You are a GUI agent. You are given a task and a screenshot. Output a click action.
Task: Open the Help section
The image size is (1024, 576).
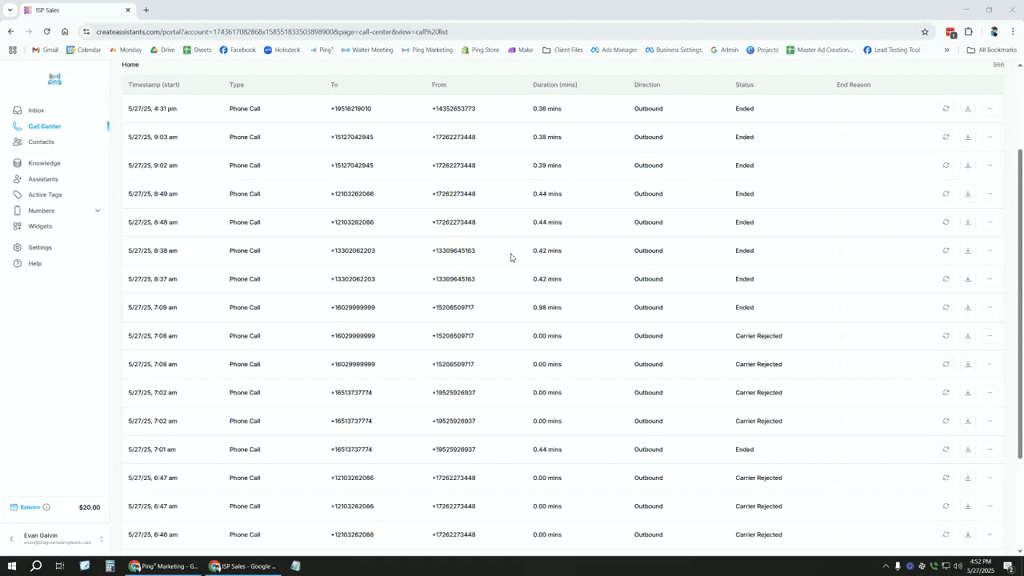[37, 263]
